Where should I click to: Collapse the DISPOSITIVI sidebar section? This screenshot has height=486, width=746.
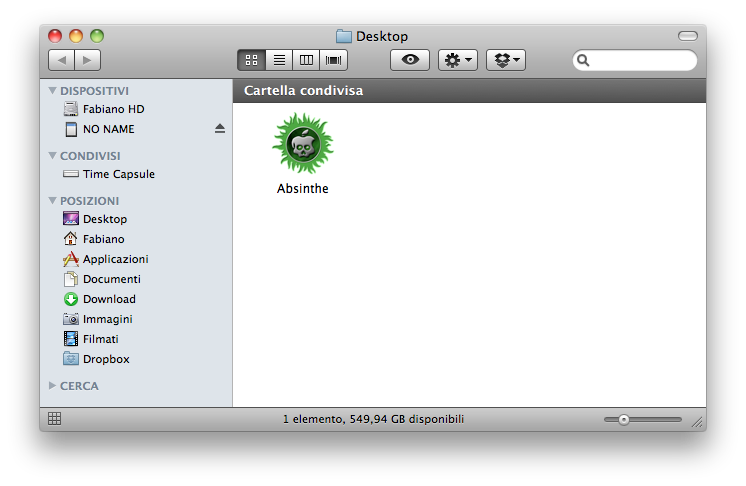[53, 91]
